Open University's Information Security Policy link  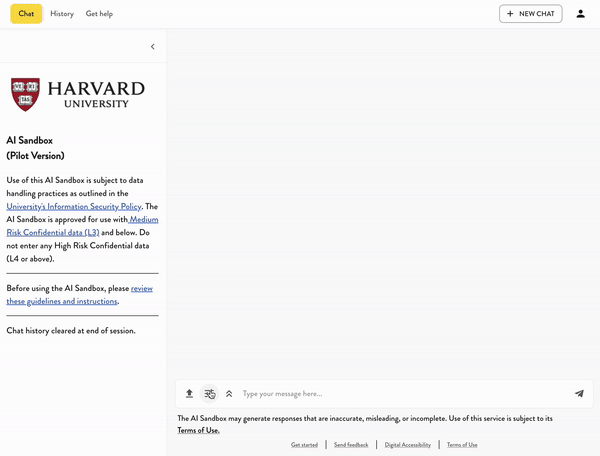click(74, 206)
